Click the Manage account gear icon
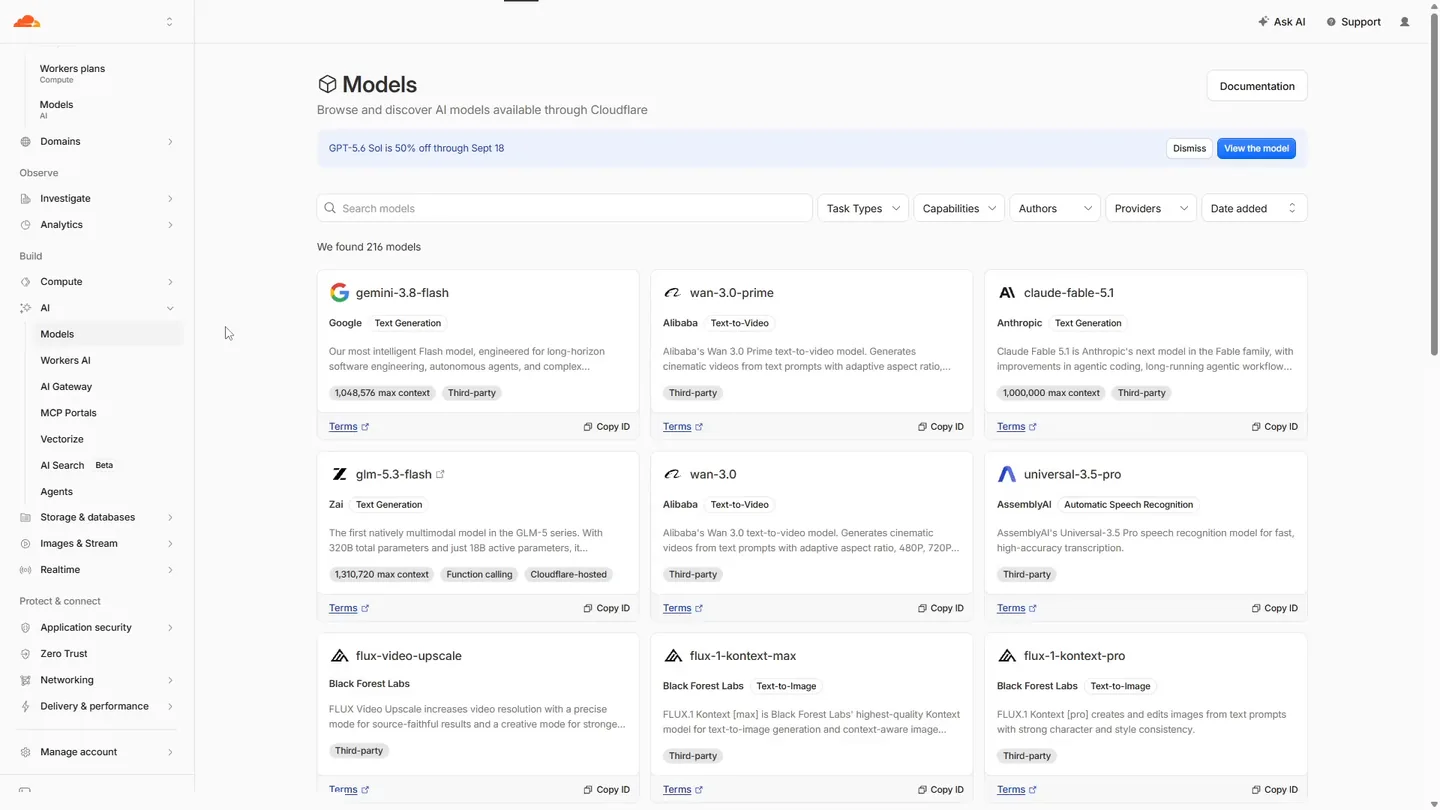This screenshot has width=1440, height=810. tap(25, 752)
